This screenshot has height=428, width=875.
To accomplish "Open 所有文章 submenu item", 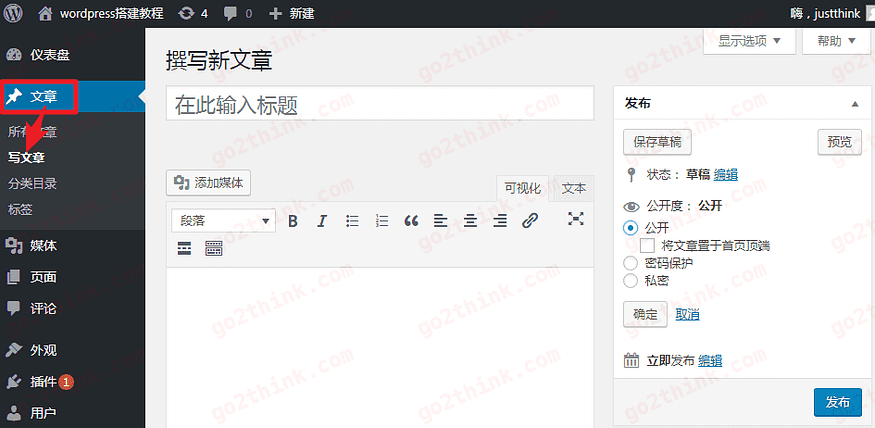I will pyautogui.click(x=32, y=132).
